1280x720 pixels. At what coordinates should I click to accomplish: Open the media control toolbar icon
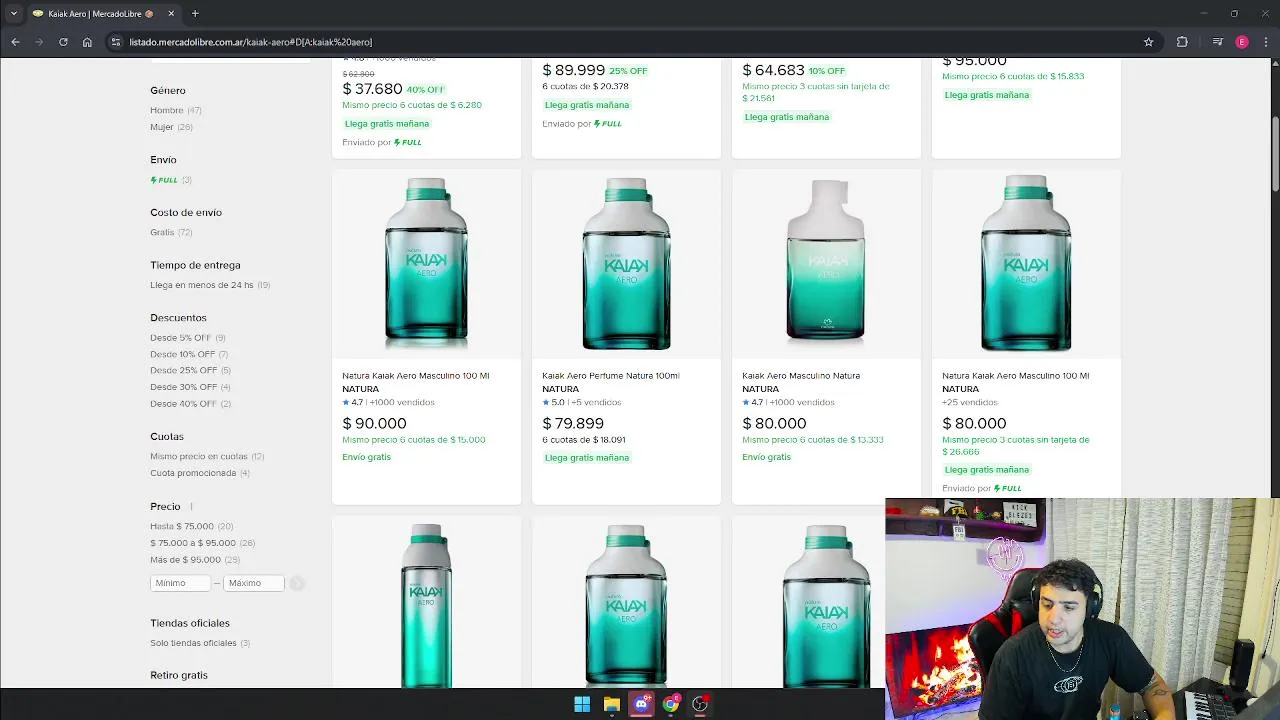coord(1217,42)
